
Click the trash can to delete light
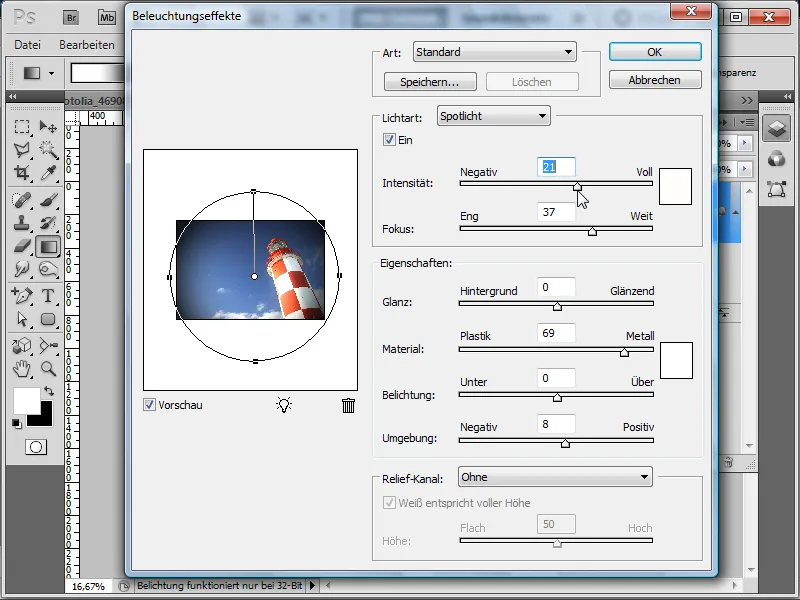click(x=348, y=405)
